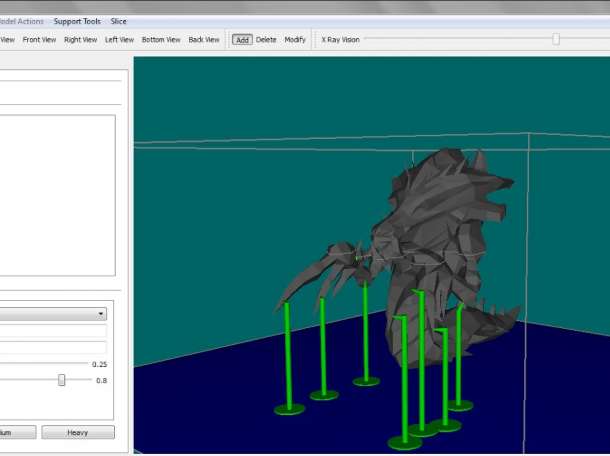Activate the Add support mode
610x456 pixels.
[242, 40]
